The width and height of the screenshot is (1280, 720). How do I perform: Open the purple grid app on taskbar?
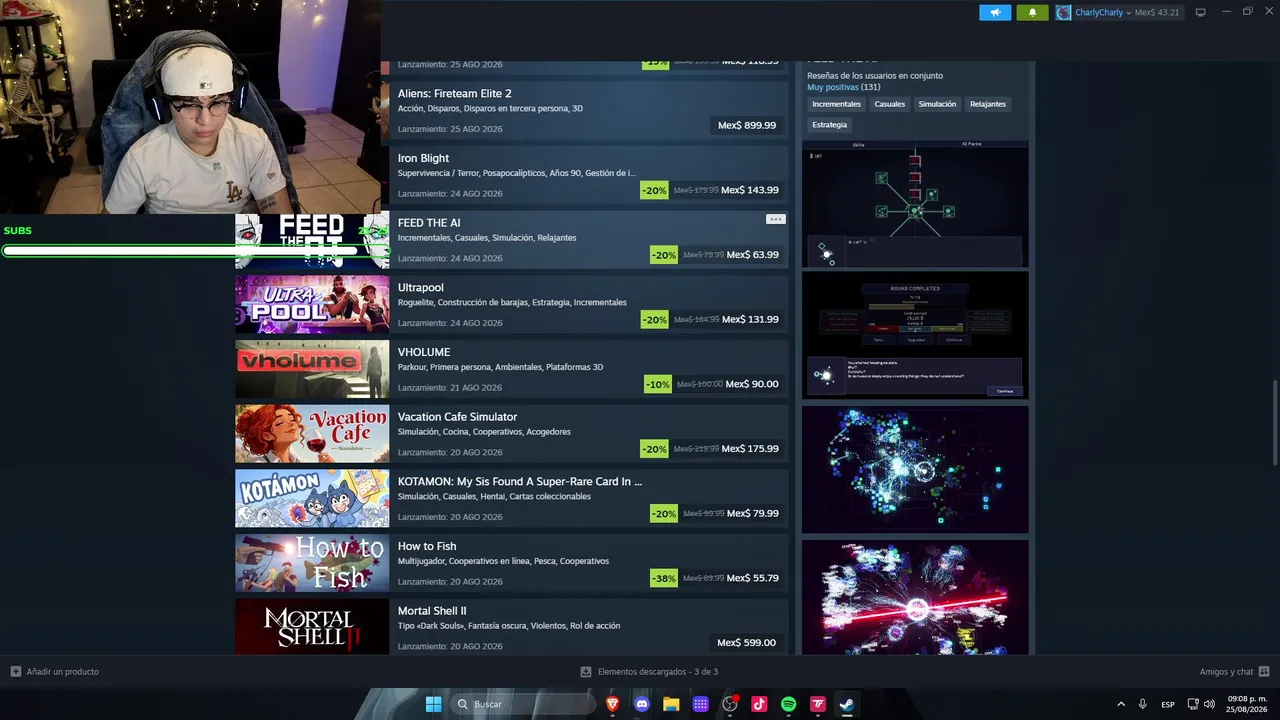701,704
